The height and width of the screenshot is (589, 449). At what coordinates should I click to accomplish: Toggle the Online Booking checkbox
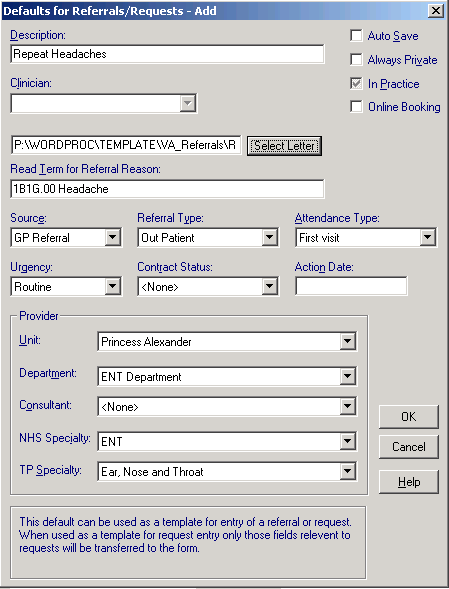(356, 106)
